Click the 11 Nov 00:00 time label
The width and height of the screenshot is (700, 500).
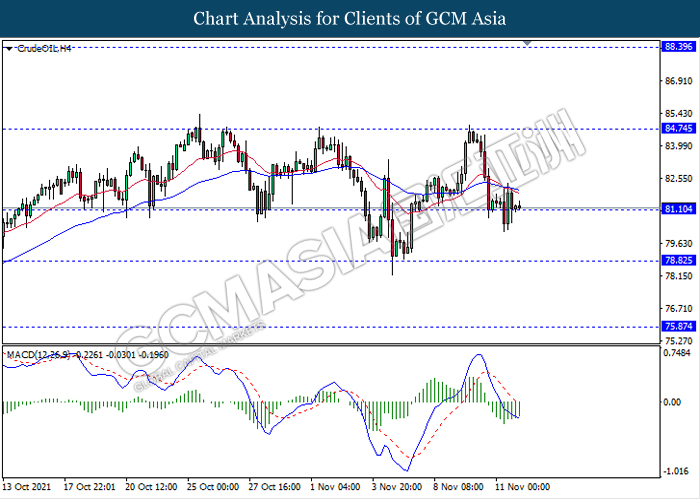click(522, 487)
